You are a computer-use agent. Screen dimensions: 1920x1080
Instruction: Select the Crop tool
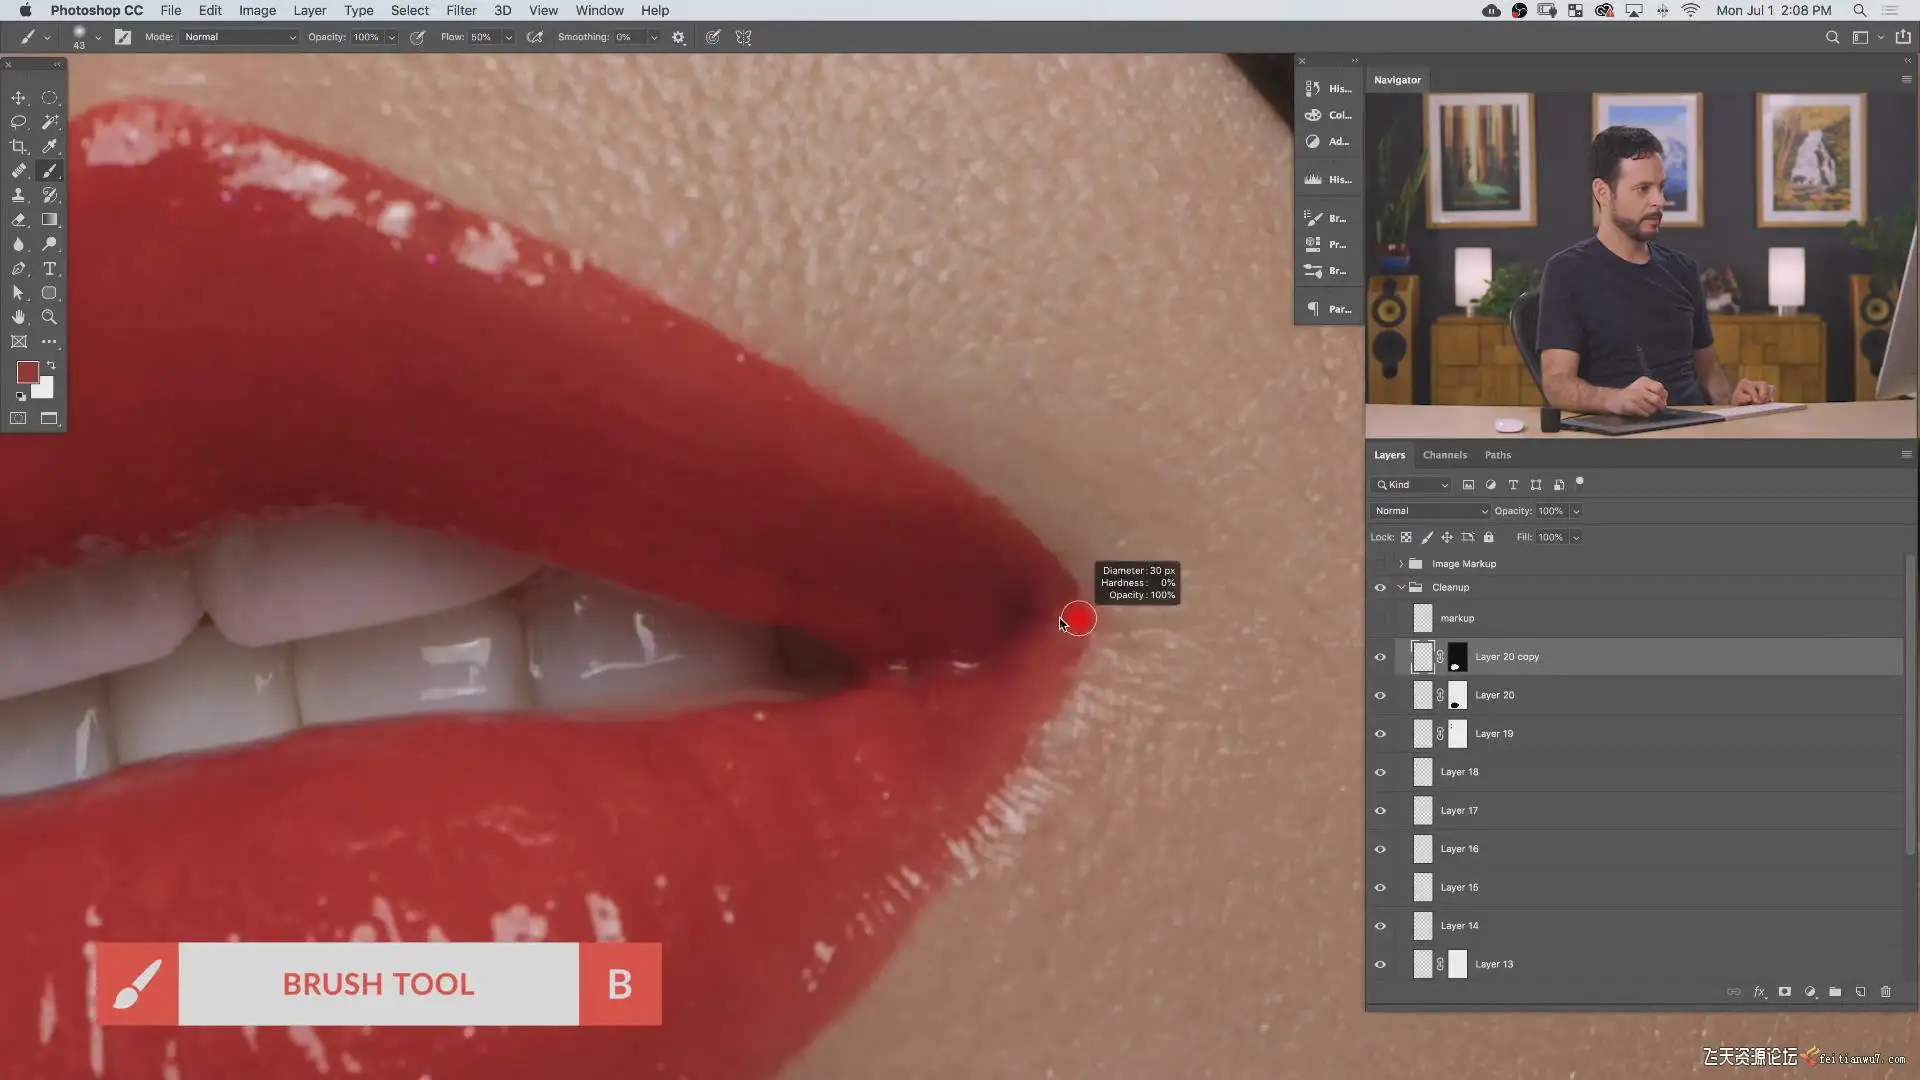click(18, 147)
